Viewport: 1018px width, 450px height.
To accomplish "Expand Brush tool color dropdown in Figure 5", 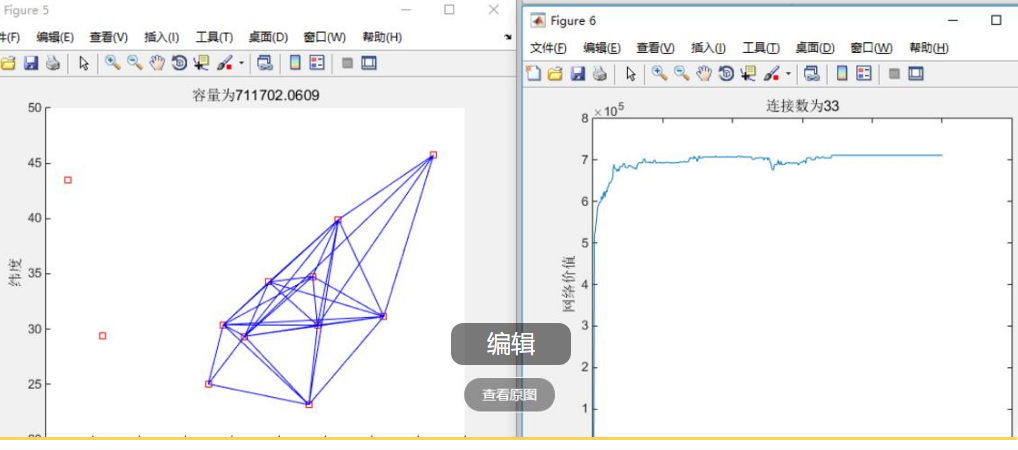I will tap(241, 64).
